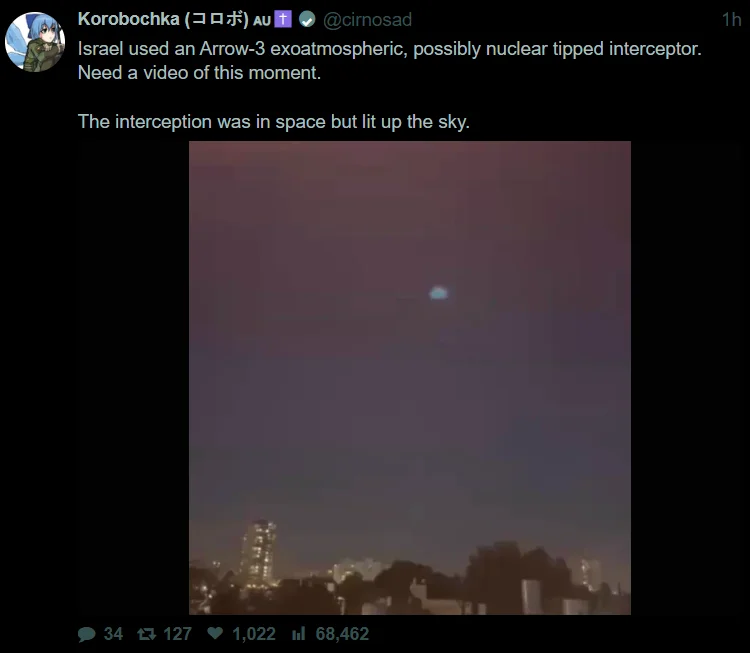The height and width of the screenshot is (653, 750).
Task: Click the retweet arrows icon
Action: pos(146,634)
